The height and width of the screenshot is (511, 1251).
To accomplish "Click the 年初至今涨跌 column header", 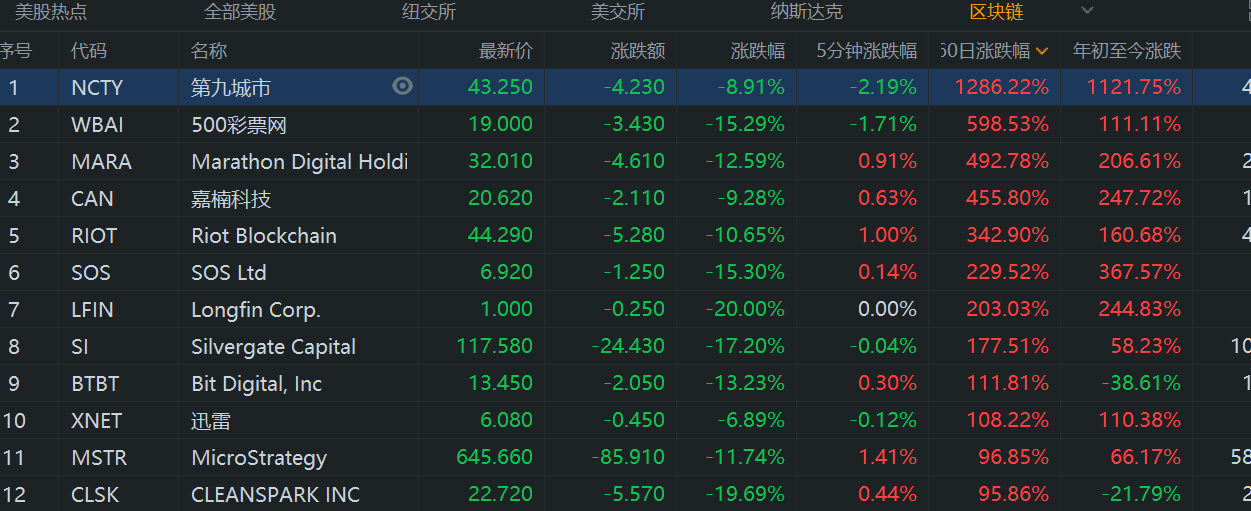I will [x=1126, y=51].
